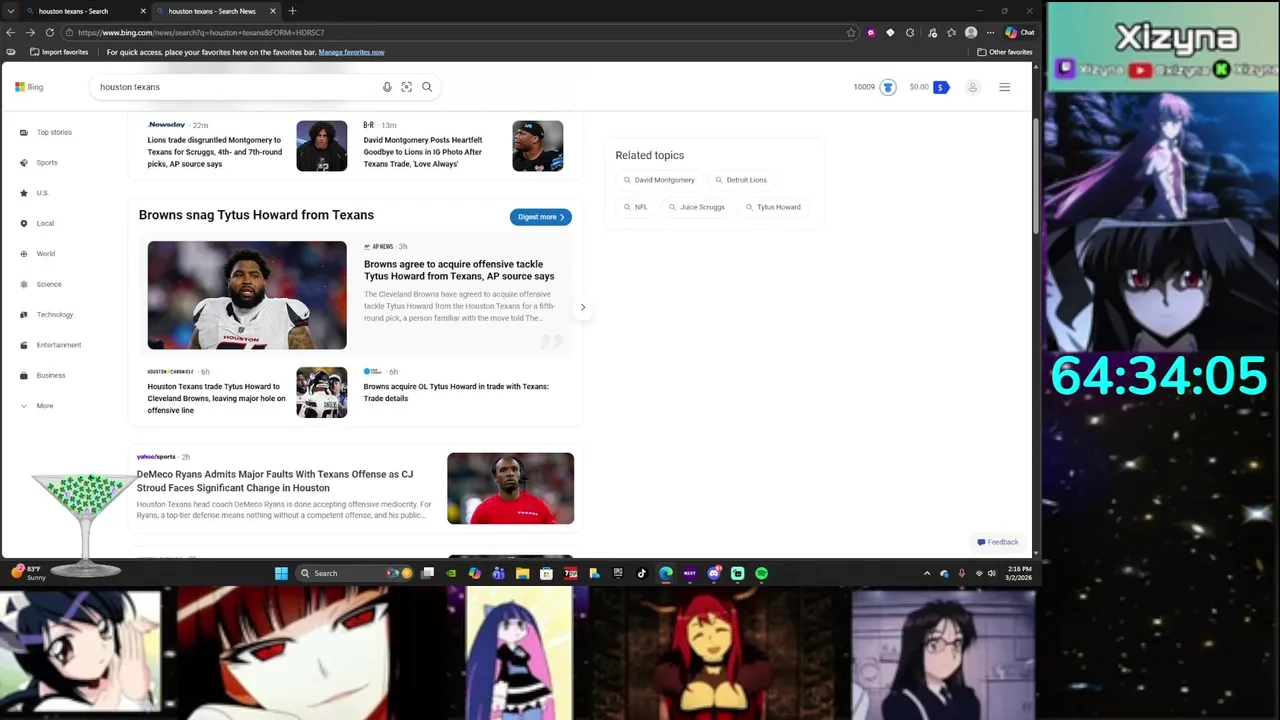Open the volume icon in system tray

click(992, 573)
